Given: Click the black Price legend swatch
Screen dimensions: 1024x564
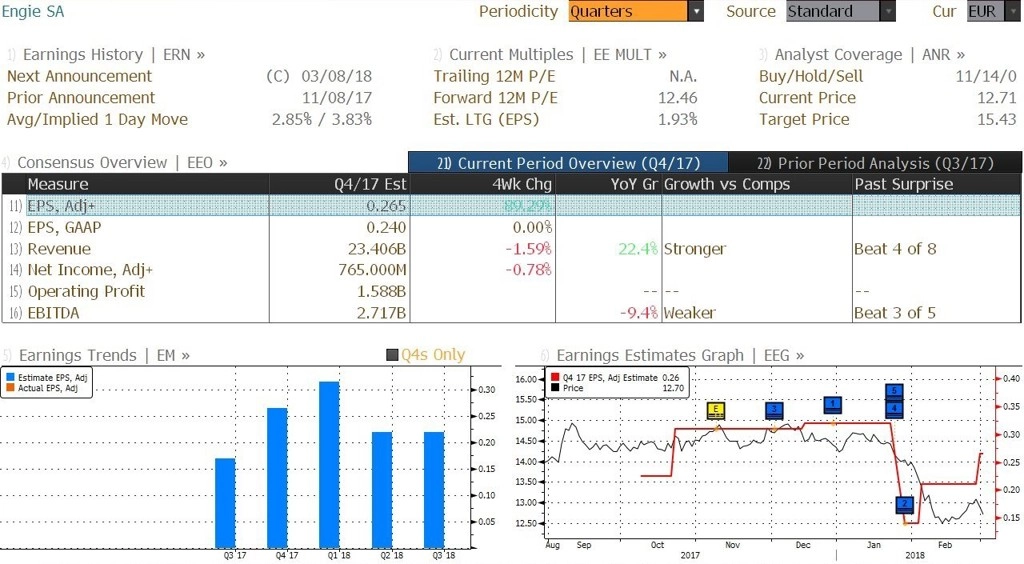Looking at the screenshot, I should tap(554, 388).
